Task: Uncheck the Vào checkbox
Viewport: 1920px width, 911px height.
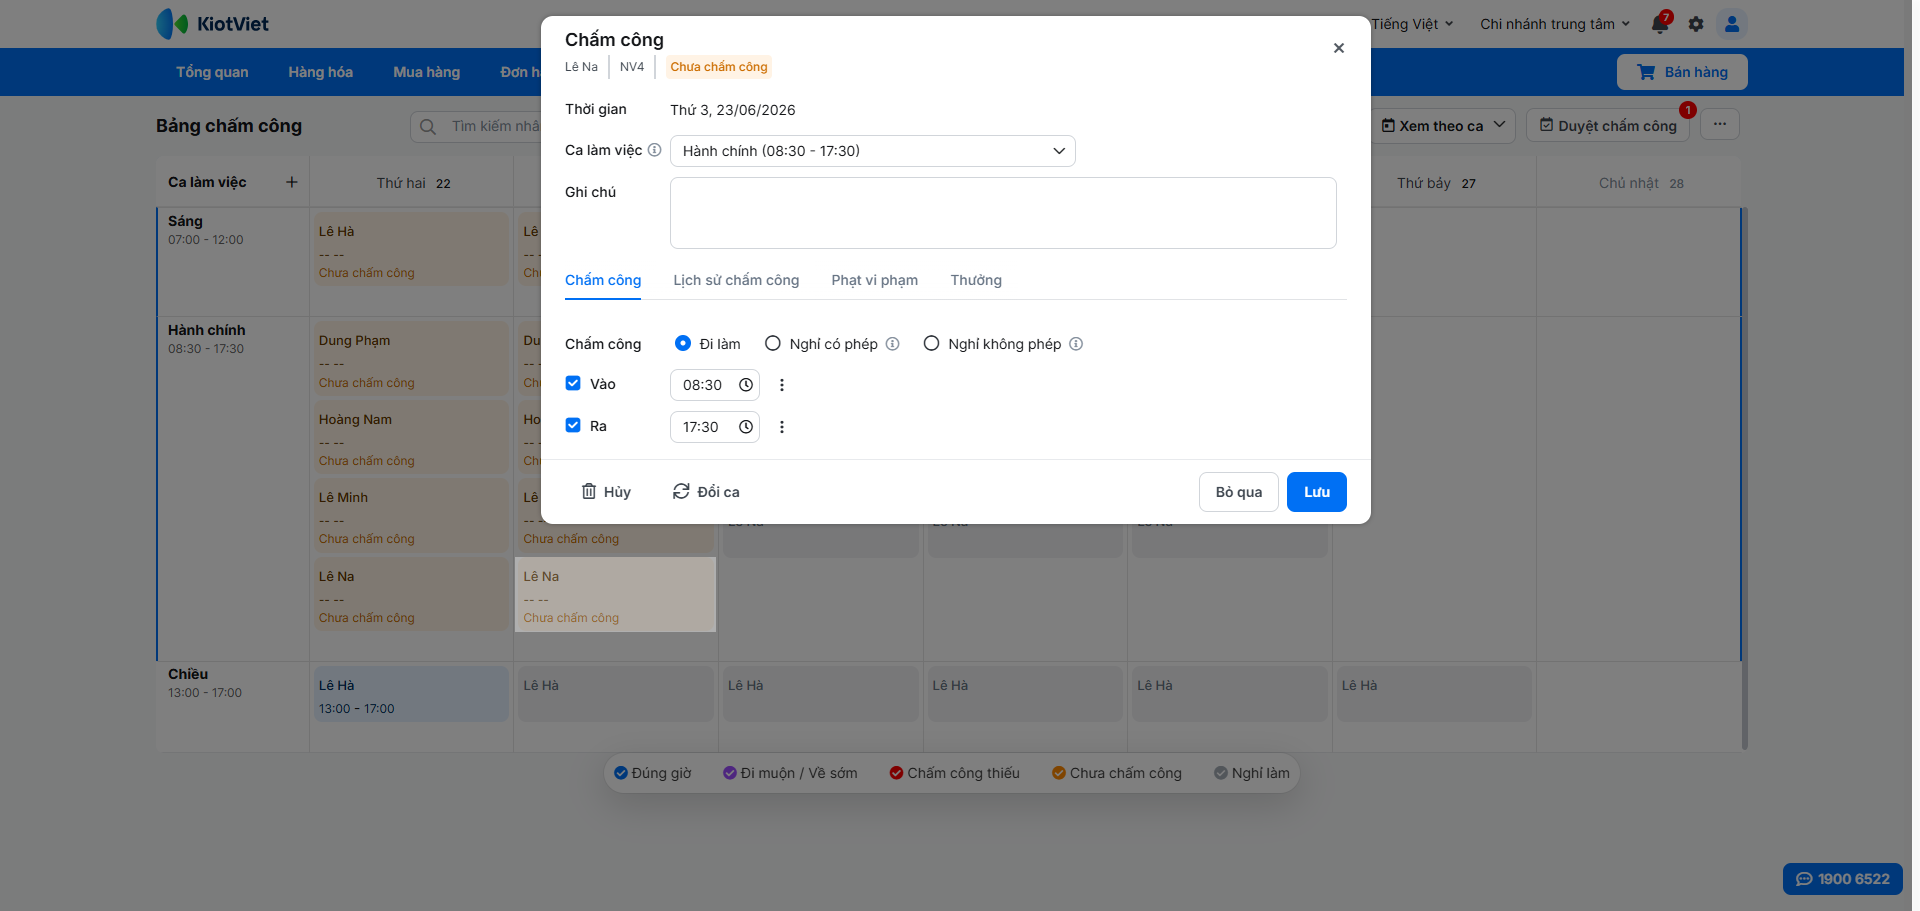Action: pos(573,383)
